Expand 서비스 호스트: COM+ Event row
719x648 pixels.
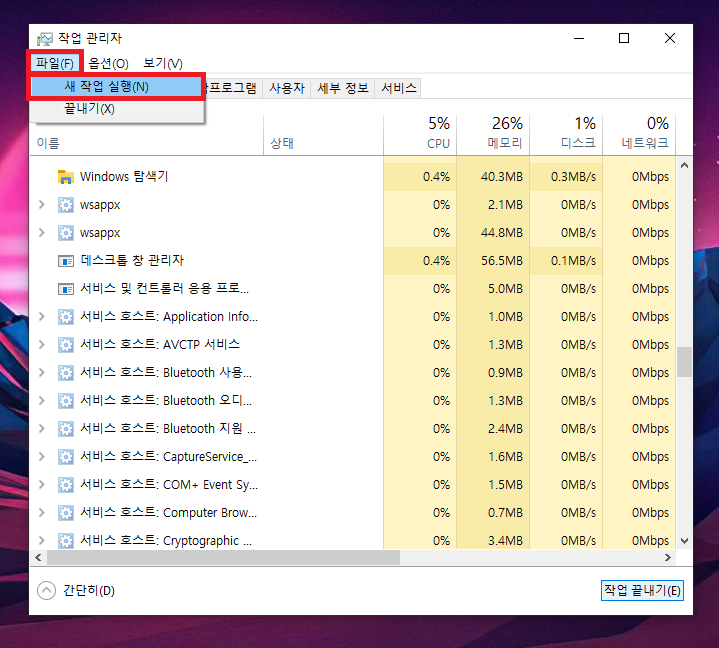pos(42,484)
